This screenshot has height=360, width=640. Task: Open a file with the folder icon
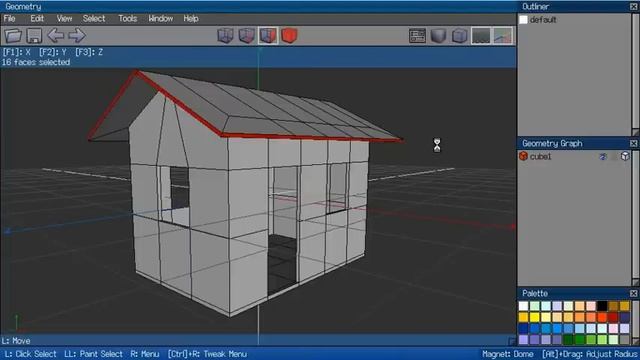click(x=13, y=36)
